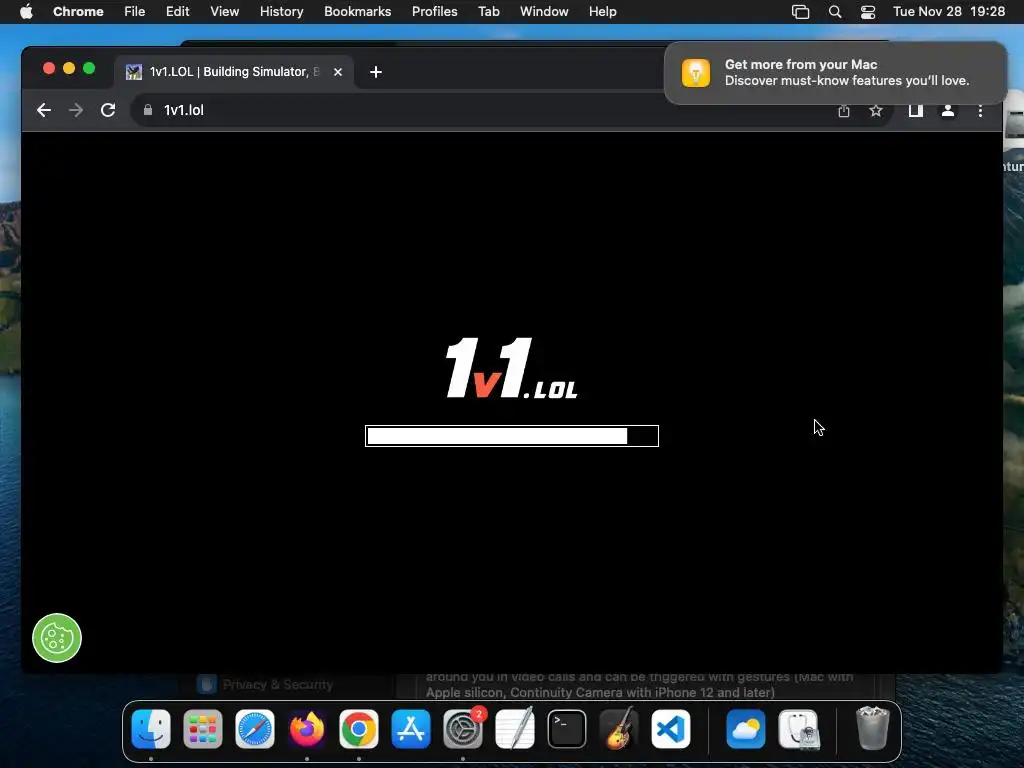Click the date and time in menu bar
The width and height of the screenshot is (1024, 768).
click(x=949, y=12)
